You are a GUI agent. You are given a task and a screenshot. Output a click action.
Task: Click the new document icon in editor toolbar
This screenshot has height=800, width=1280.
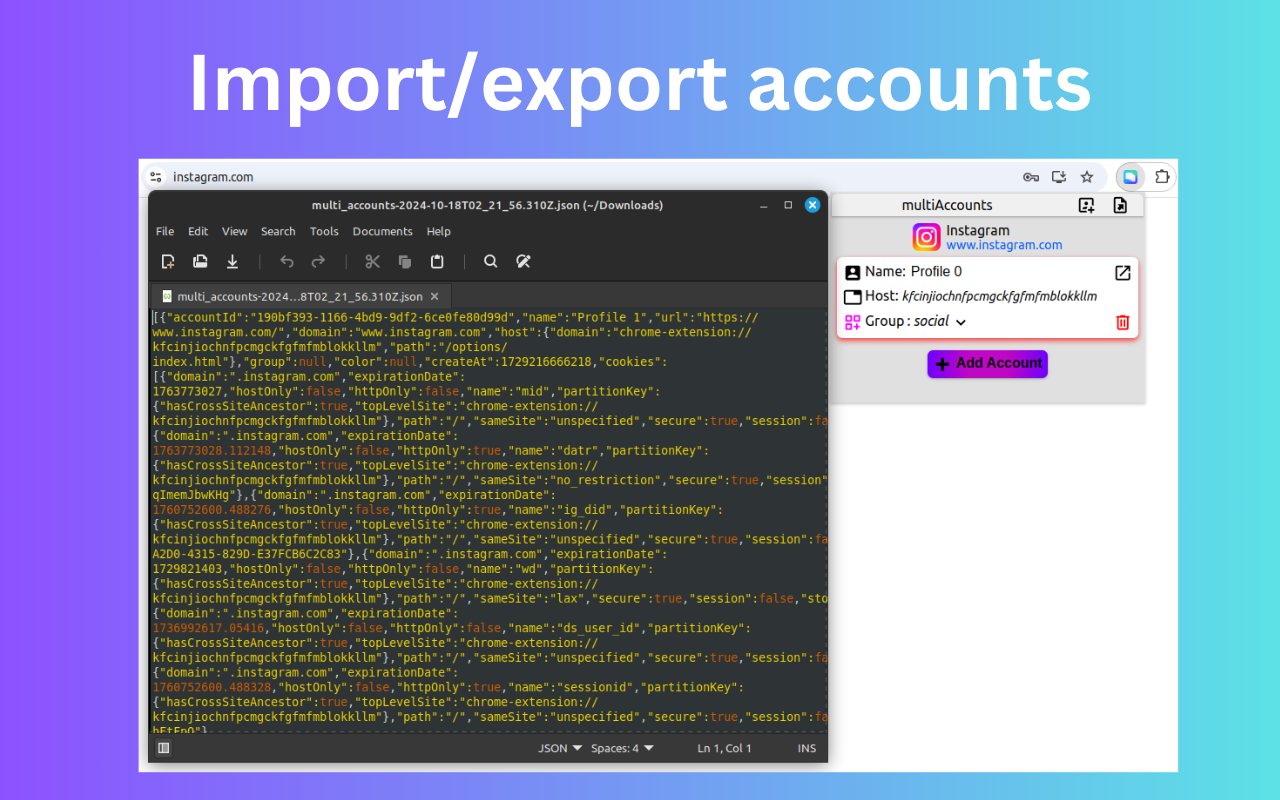(168, 261)
